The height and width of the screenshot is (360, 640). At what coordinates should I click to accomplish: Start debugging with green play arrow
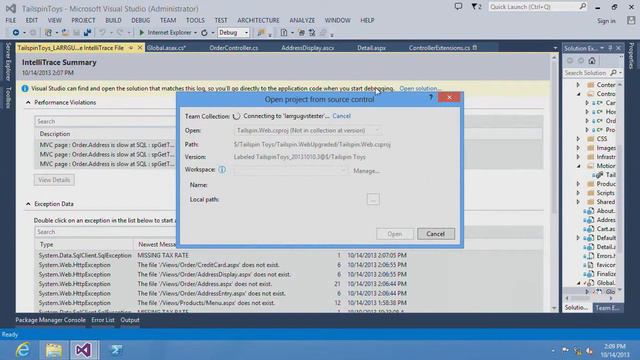[x=142, y=33]
